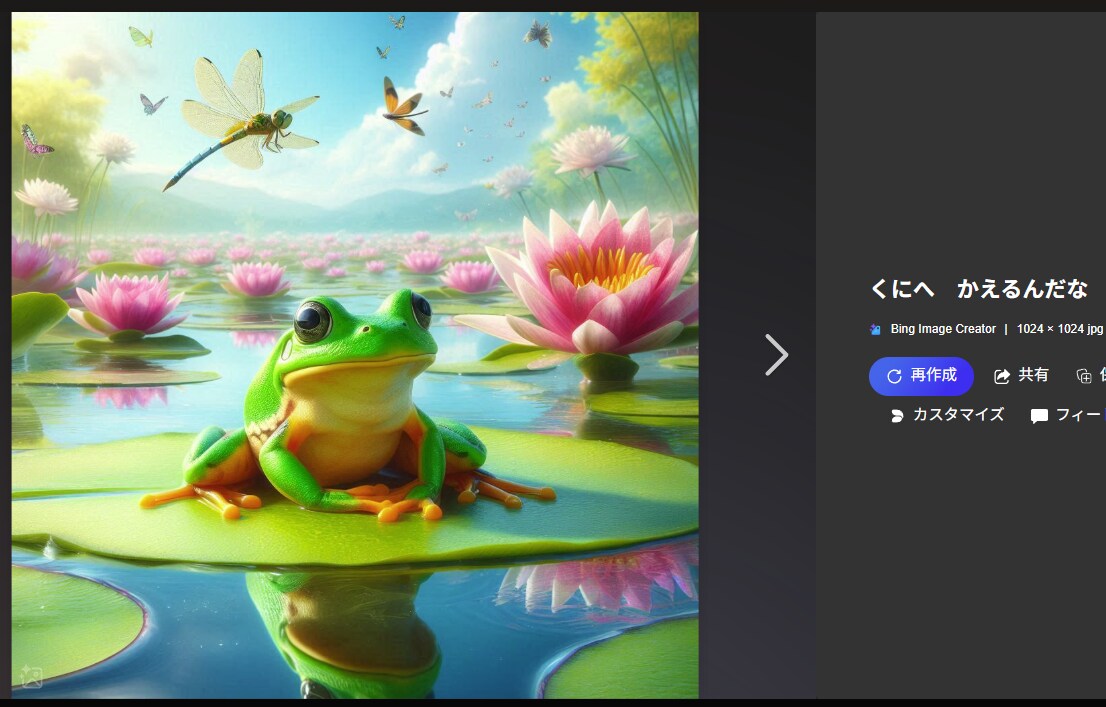
Task: Click the 共有 share label
Action: coord(1033,375)
